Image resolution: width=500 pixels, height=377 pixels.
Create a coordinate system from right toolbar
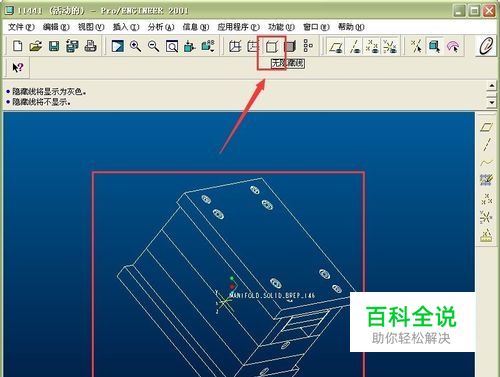tap(487, 217)
